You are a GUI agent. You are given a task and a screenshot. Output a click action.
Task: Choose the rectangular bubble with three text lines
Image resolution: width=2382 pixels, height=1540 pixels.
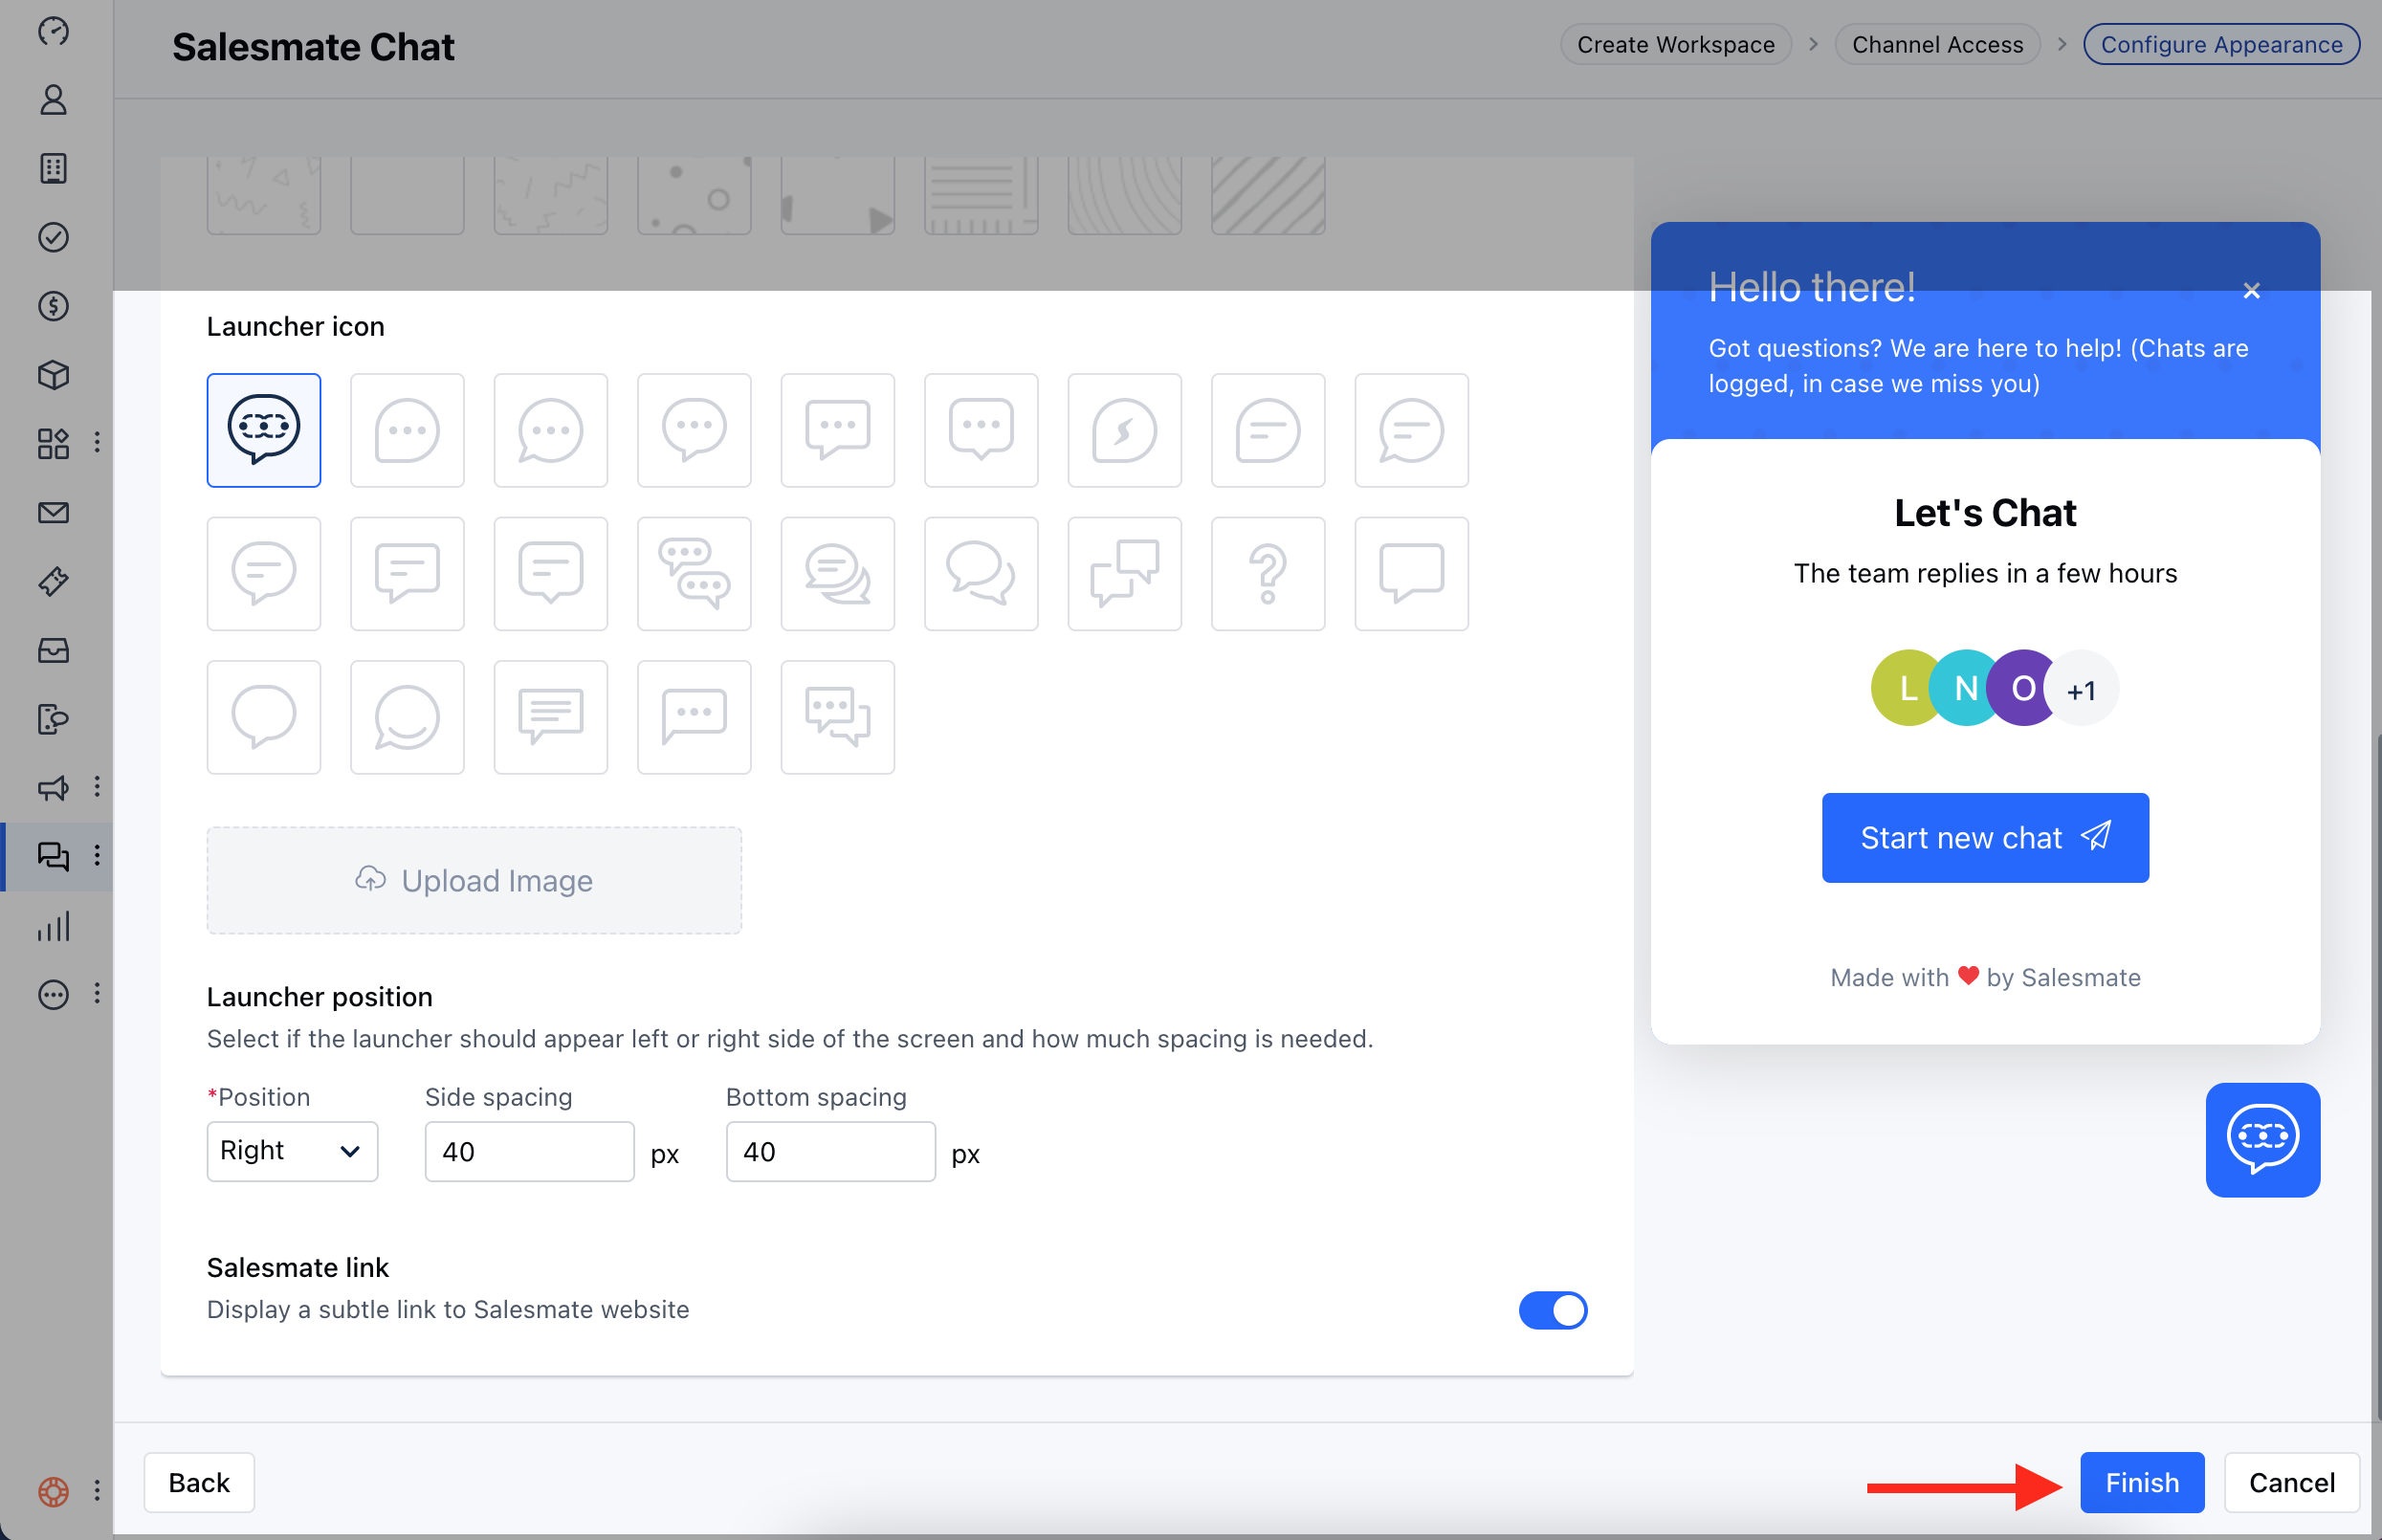(551, 717)
